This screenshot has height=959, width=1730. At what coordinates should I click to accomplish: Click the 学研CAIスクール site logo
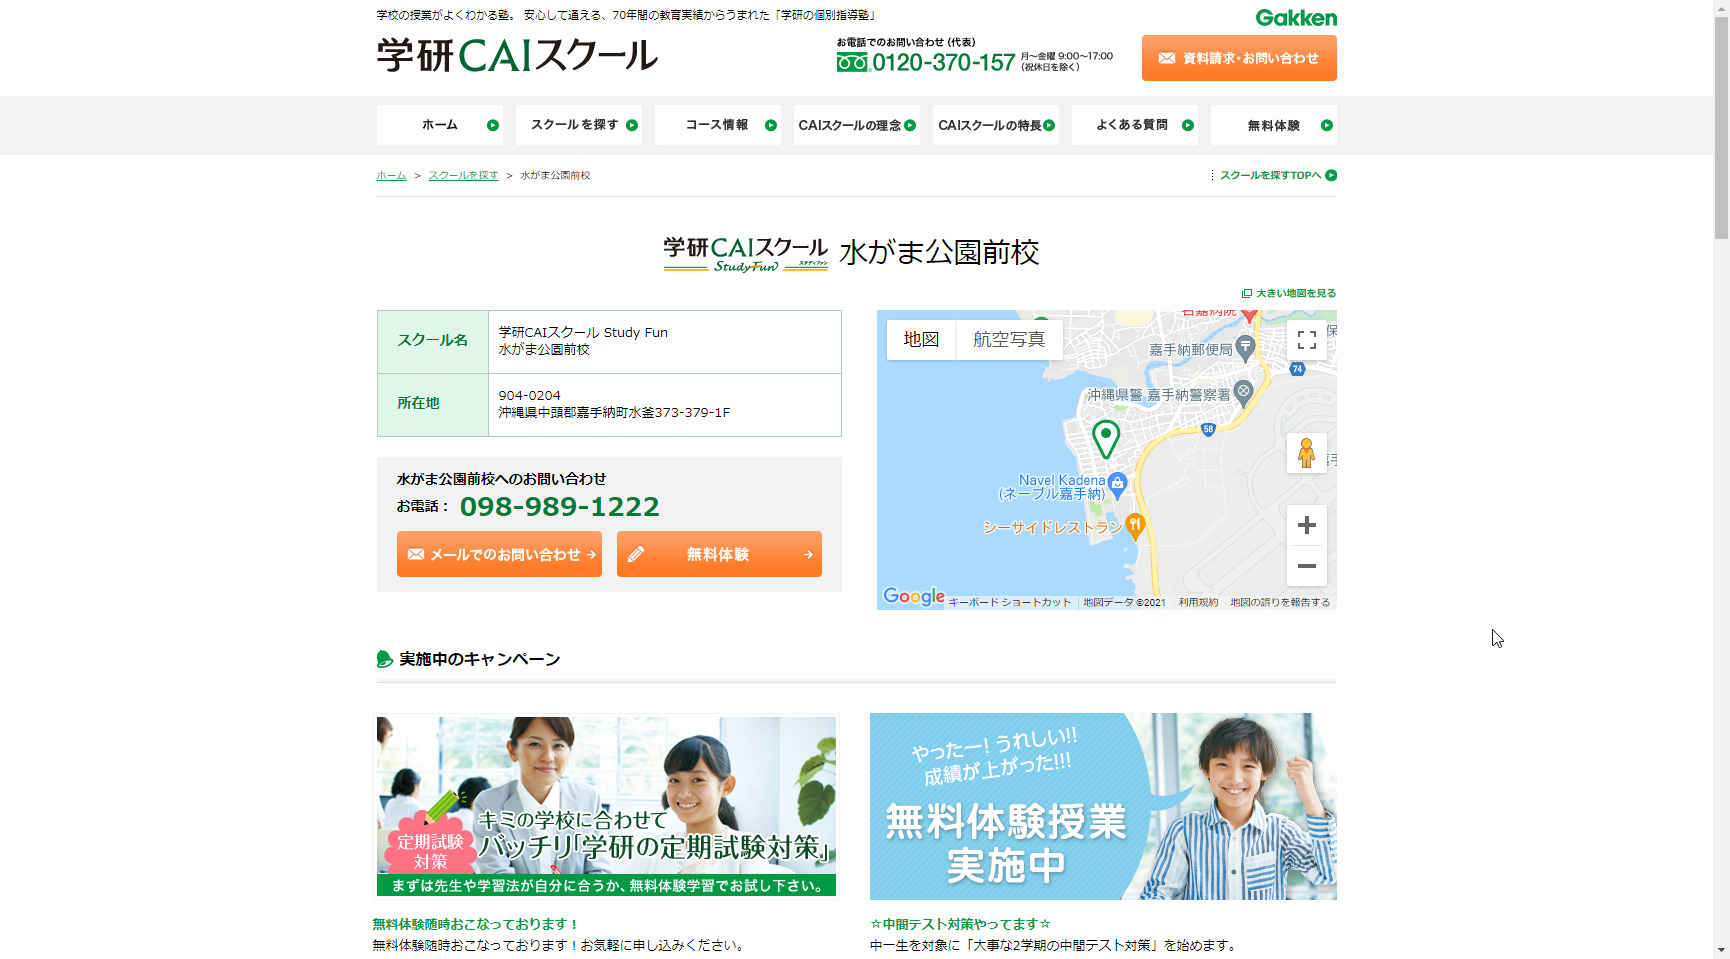[517, 55]
